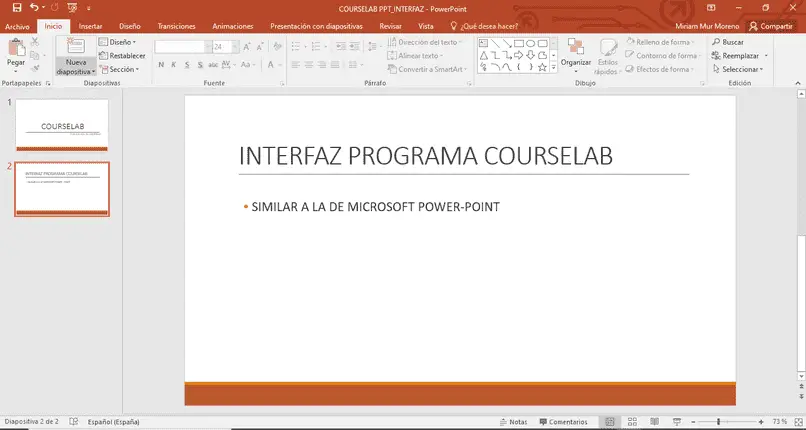Click the Copy icon in Portapapeles
806x430 pixels.
click(x=34, y=55)
